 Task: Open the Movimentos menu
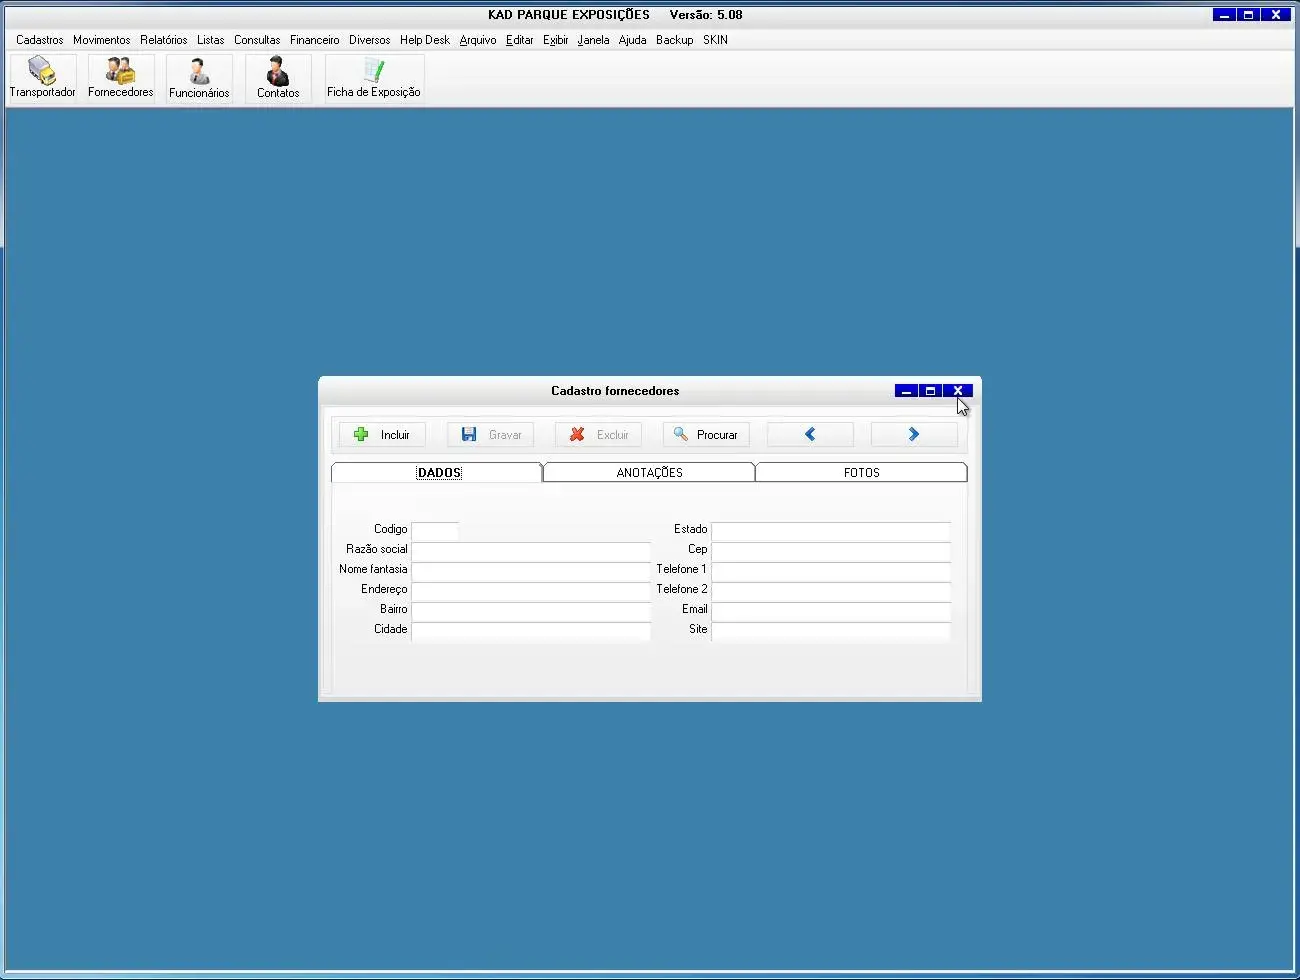[x=102, y=40]
